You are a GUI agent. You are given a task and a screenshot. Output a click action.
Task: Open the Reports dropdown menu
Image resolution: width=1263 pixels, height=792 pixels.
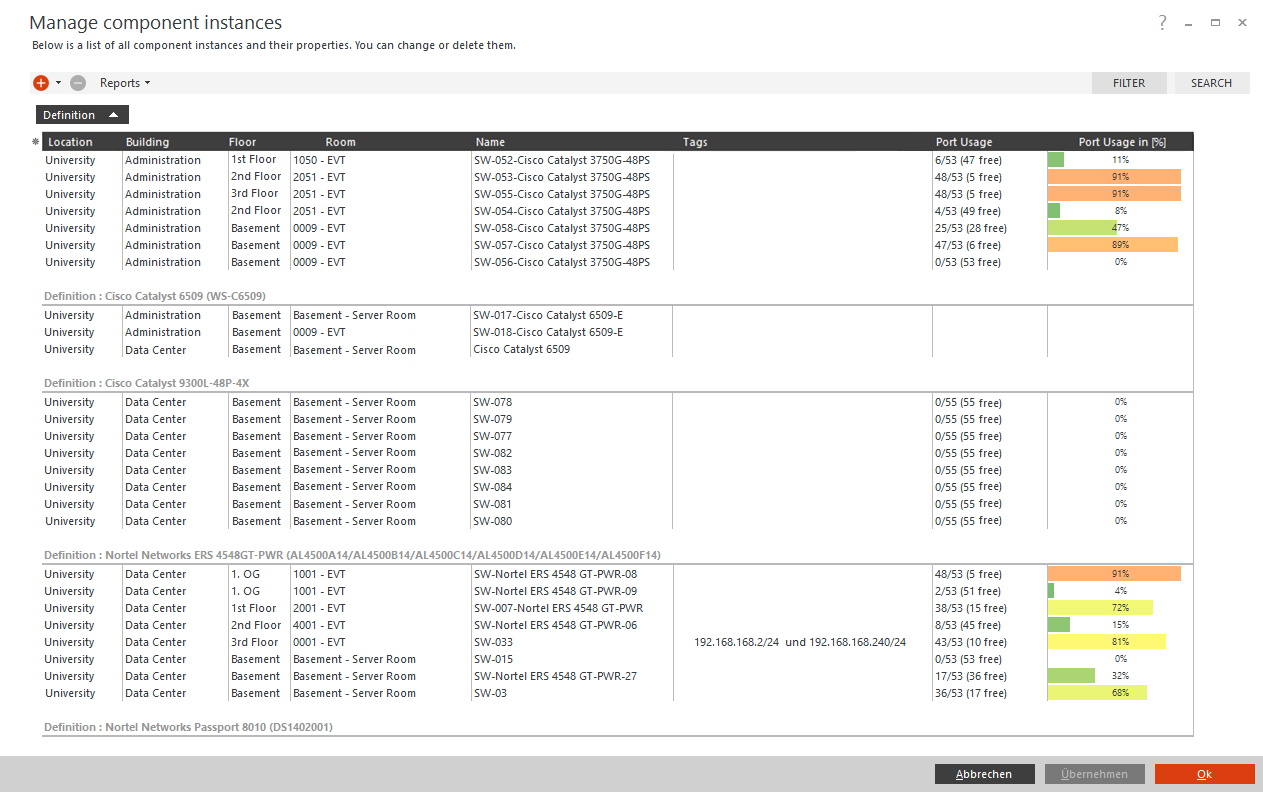coord(125,83)
